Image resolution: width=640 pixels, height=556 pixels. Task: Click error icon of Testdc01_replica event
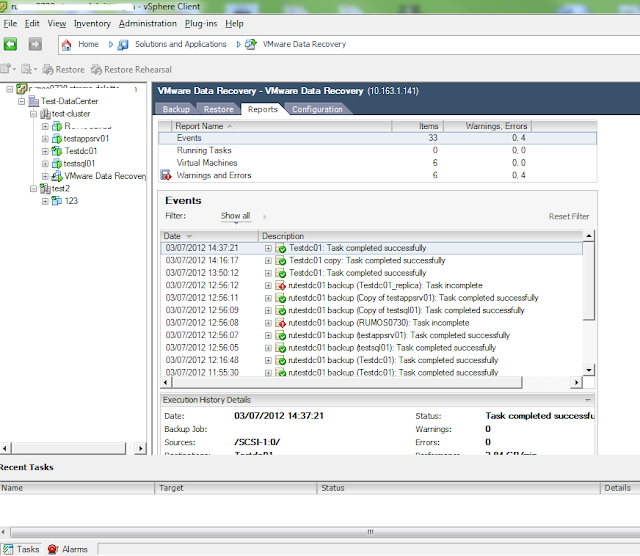click(x=281, y=285)
